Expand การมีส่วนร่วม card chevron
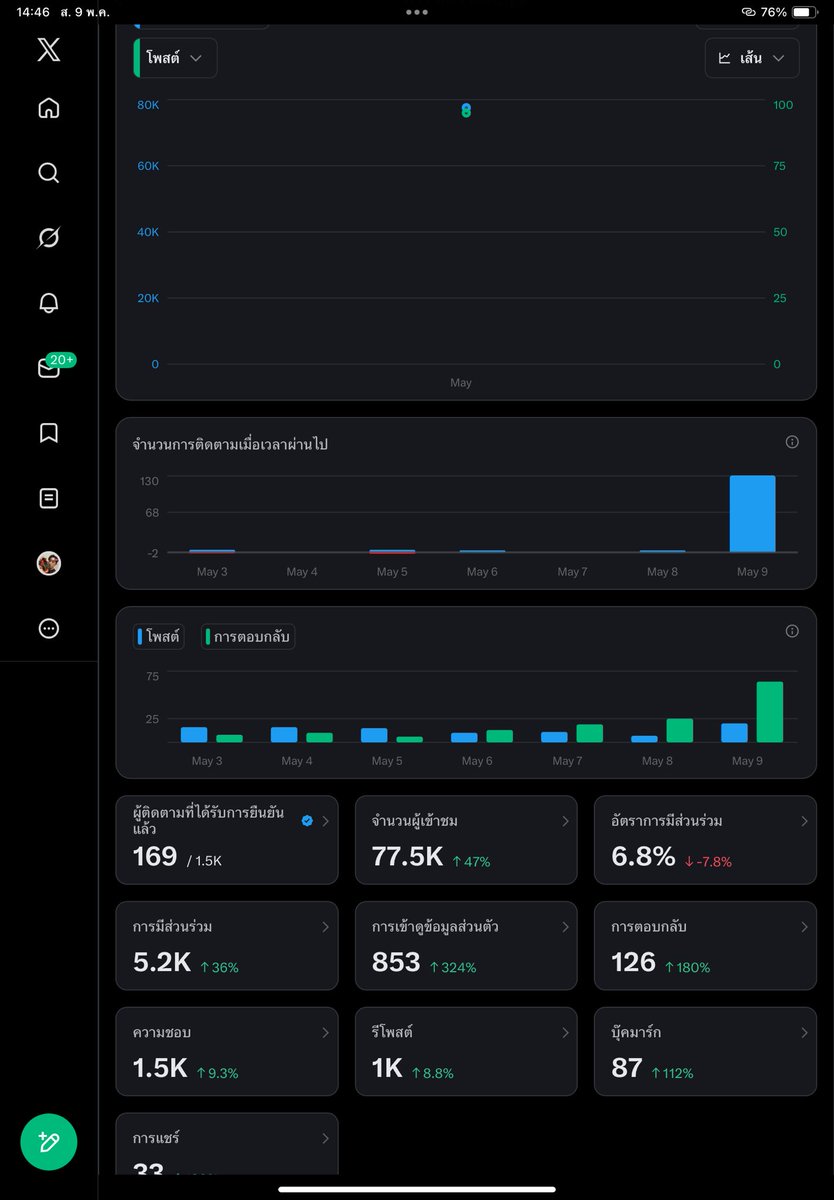Screen dimensions: 834x1200 click(325, 927)
